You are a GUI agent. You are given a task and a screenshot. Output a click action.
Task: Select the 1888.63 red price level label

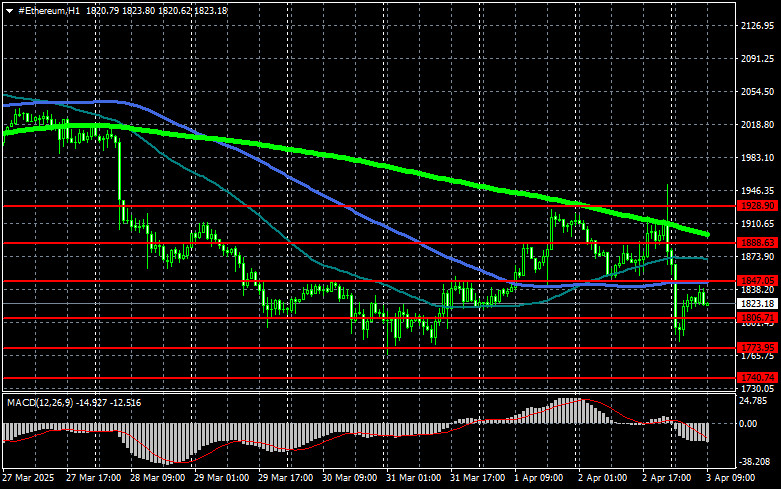757,243
